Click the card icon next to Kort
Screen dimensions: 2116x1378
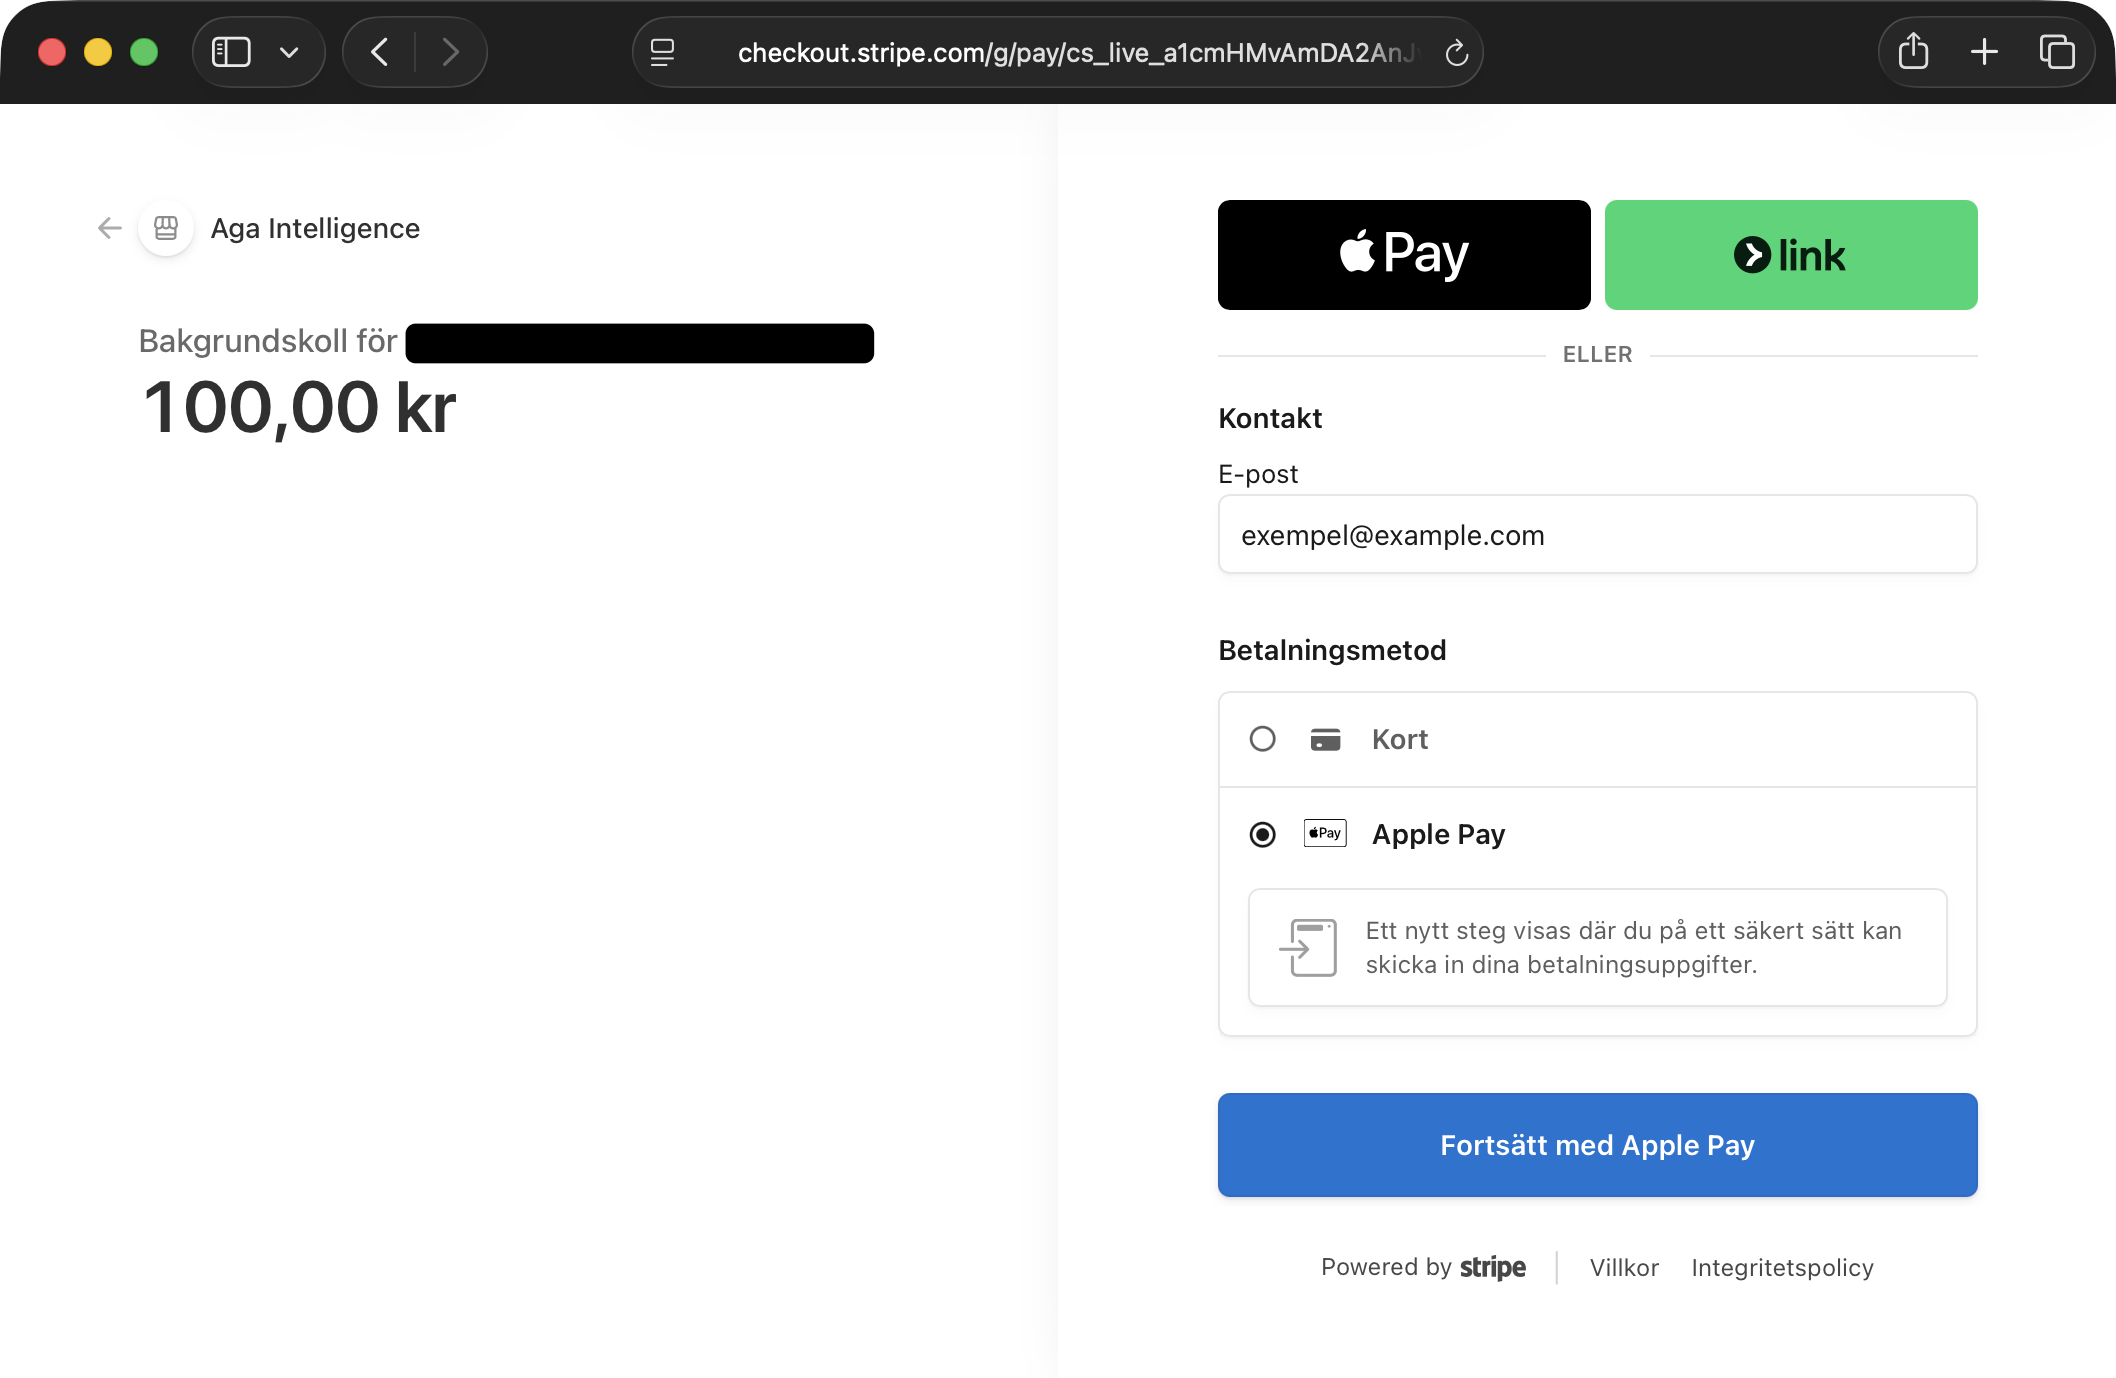coord(1325,739)
